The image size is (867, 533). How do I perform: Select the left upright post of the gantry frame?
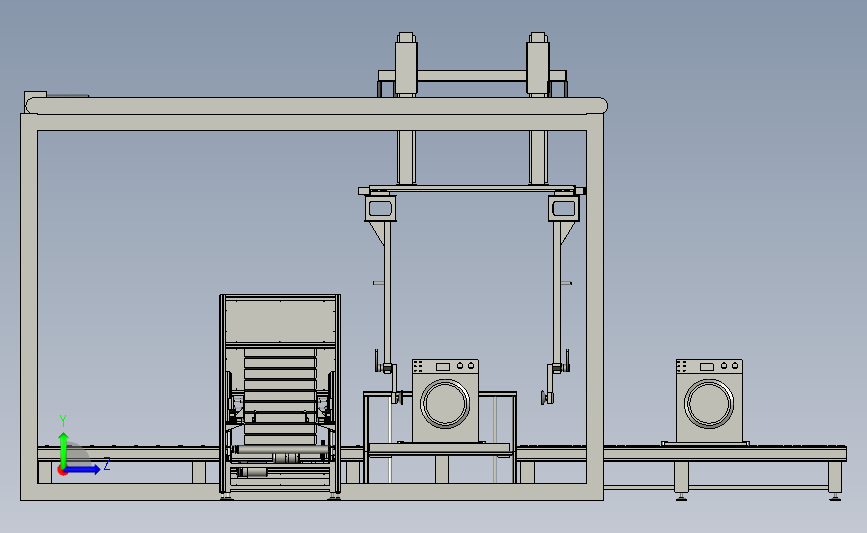pos(29,307)
